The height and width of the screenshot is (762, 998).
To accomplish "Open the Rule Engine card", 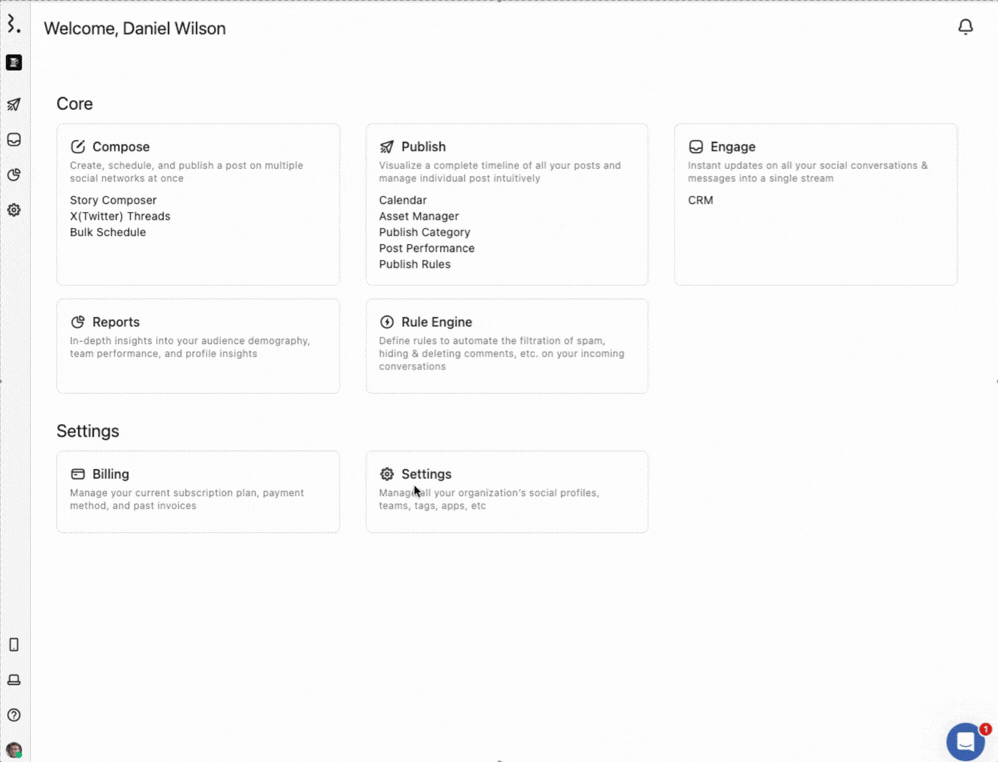I will click(x=507, y=346).
